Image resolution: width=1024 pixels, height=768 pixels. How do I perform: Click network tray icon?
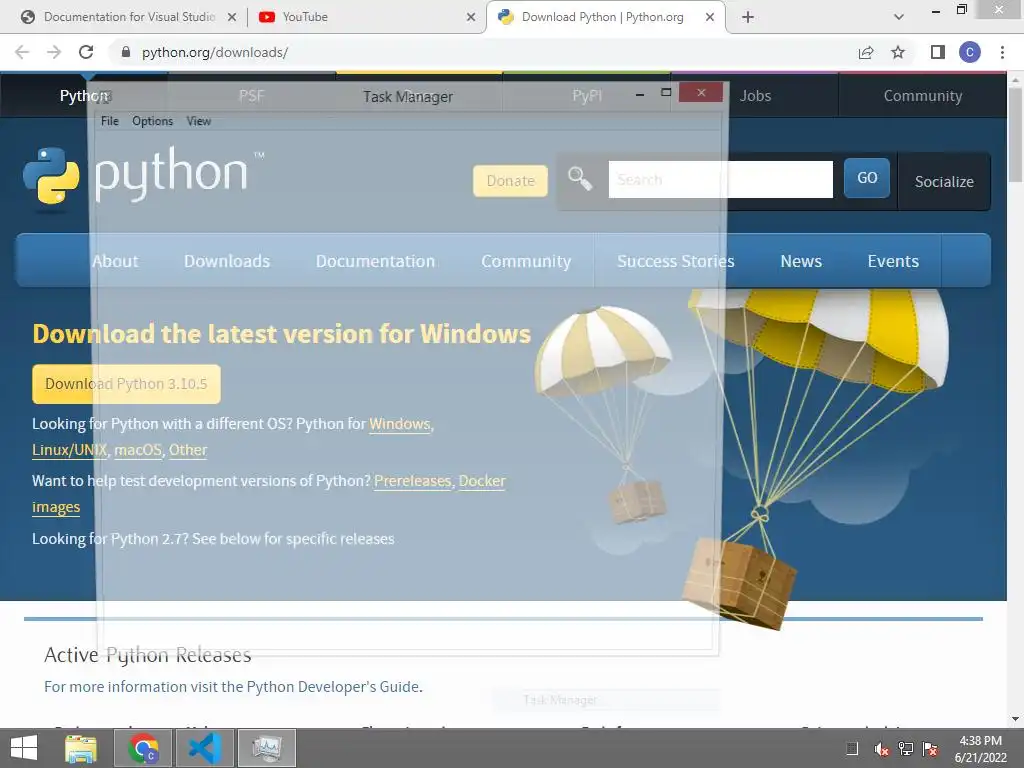[906, 749]
